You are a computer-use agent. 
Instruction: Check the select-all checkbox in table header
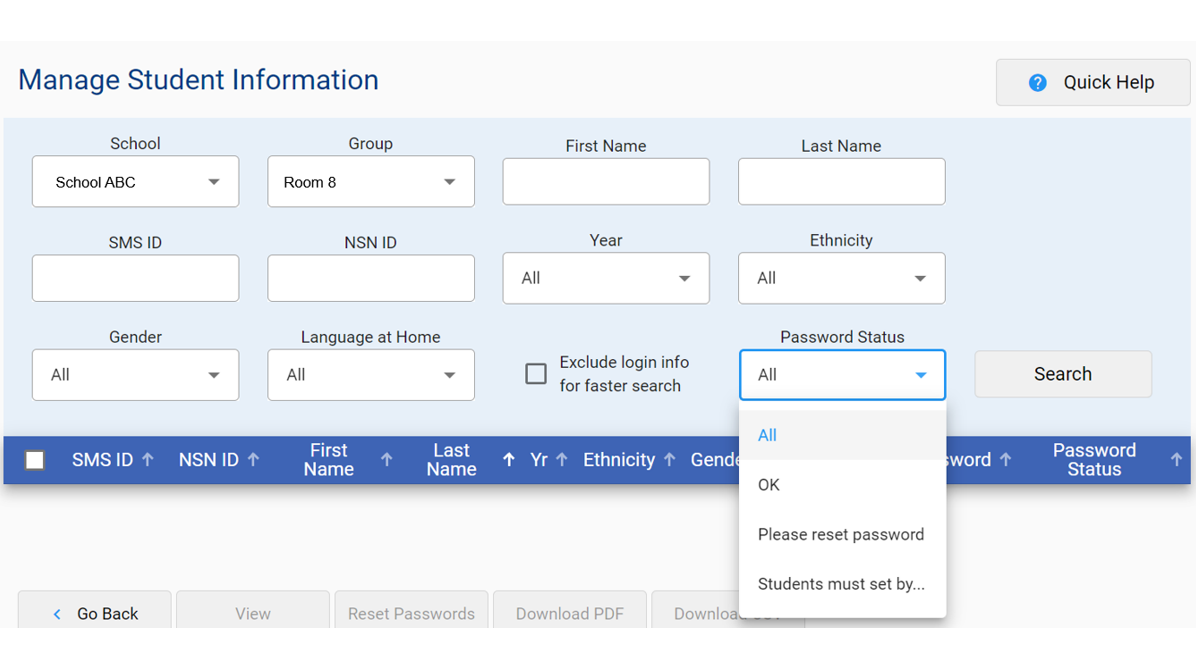tap(35, 460)
